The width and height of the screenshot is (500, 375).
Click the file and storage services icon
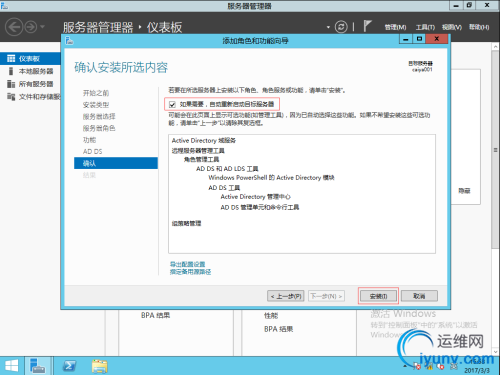click(x=11, y=97)
